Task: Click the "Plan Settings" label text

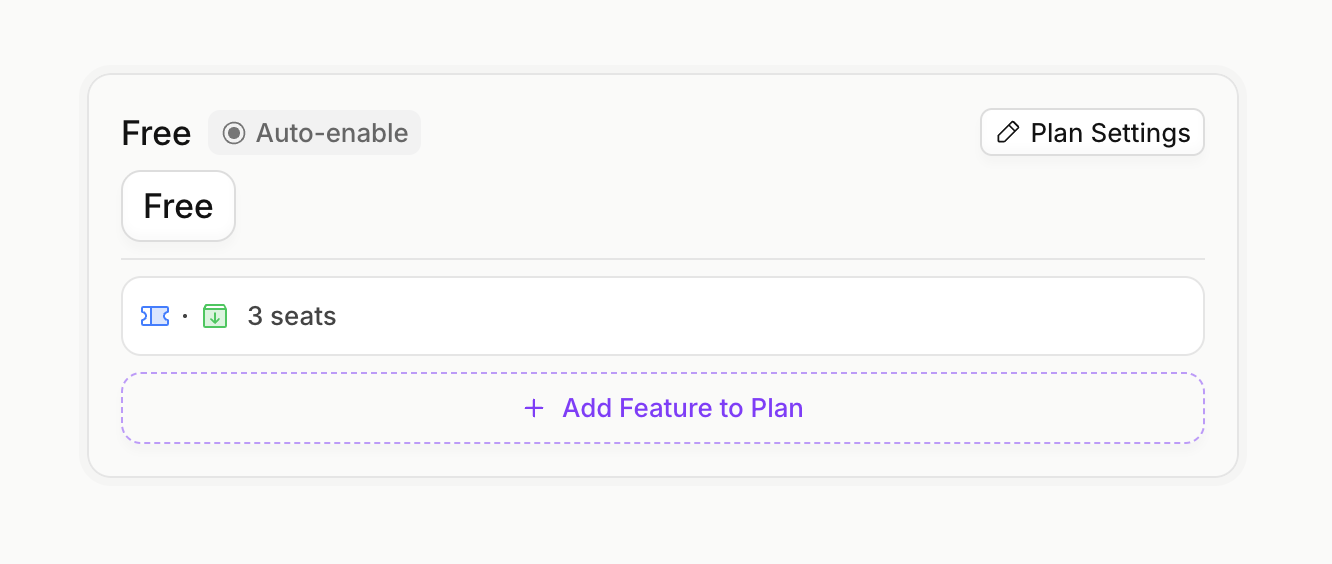Action: point(1110,133)
